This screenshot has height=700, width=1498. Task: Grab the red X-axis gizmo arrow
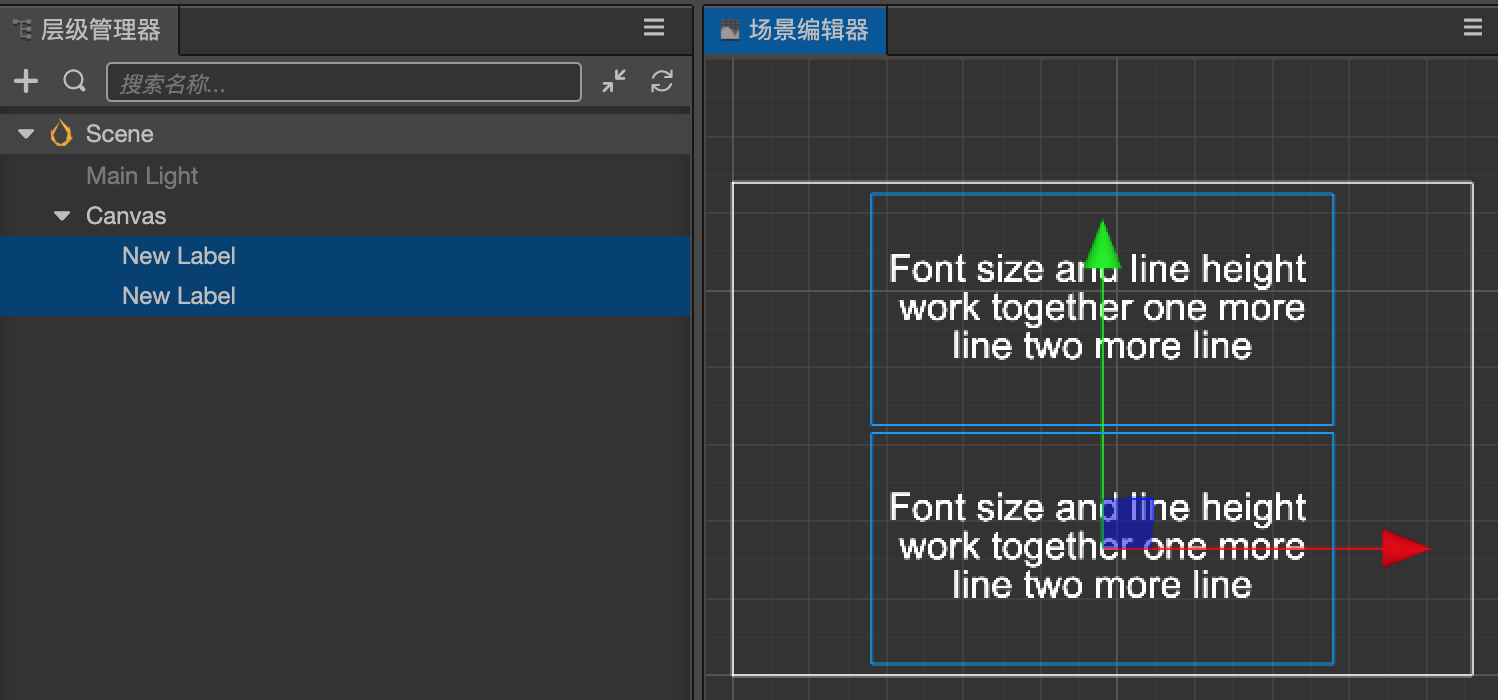(x=1406, y=548)
